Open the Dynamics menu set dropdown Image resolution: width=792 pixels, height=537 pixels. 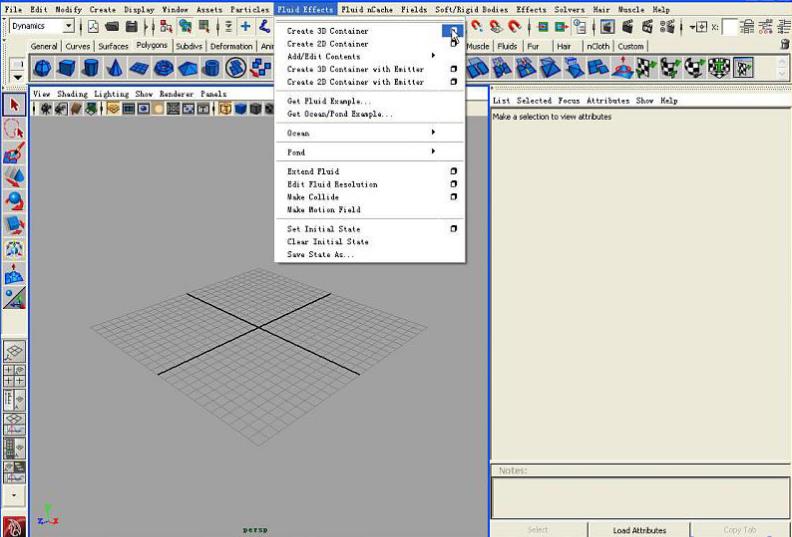(69, 26)
